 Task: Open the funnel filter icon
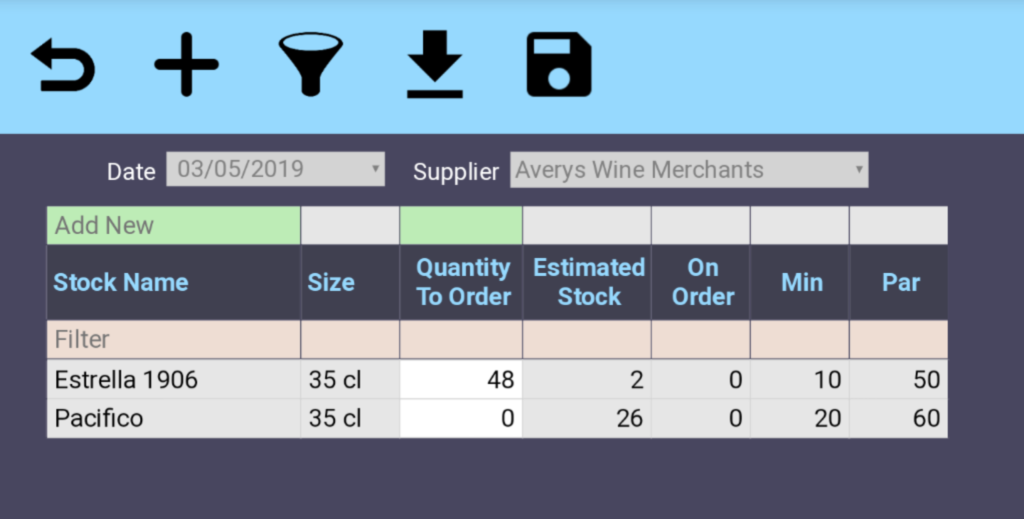tap(311, 66)
